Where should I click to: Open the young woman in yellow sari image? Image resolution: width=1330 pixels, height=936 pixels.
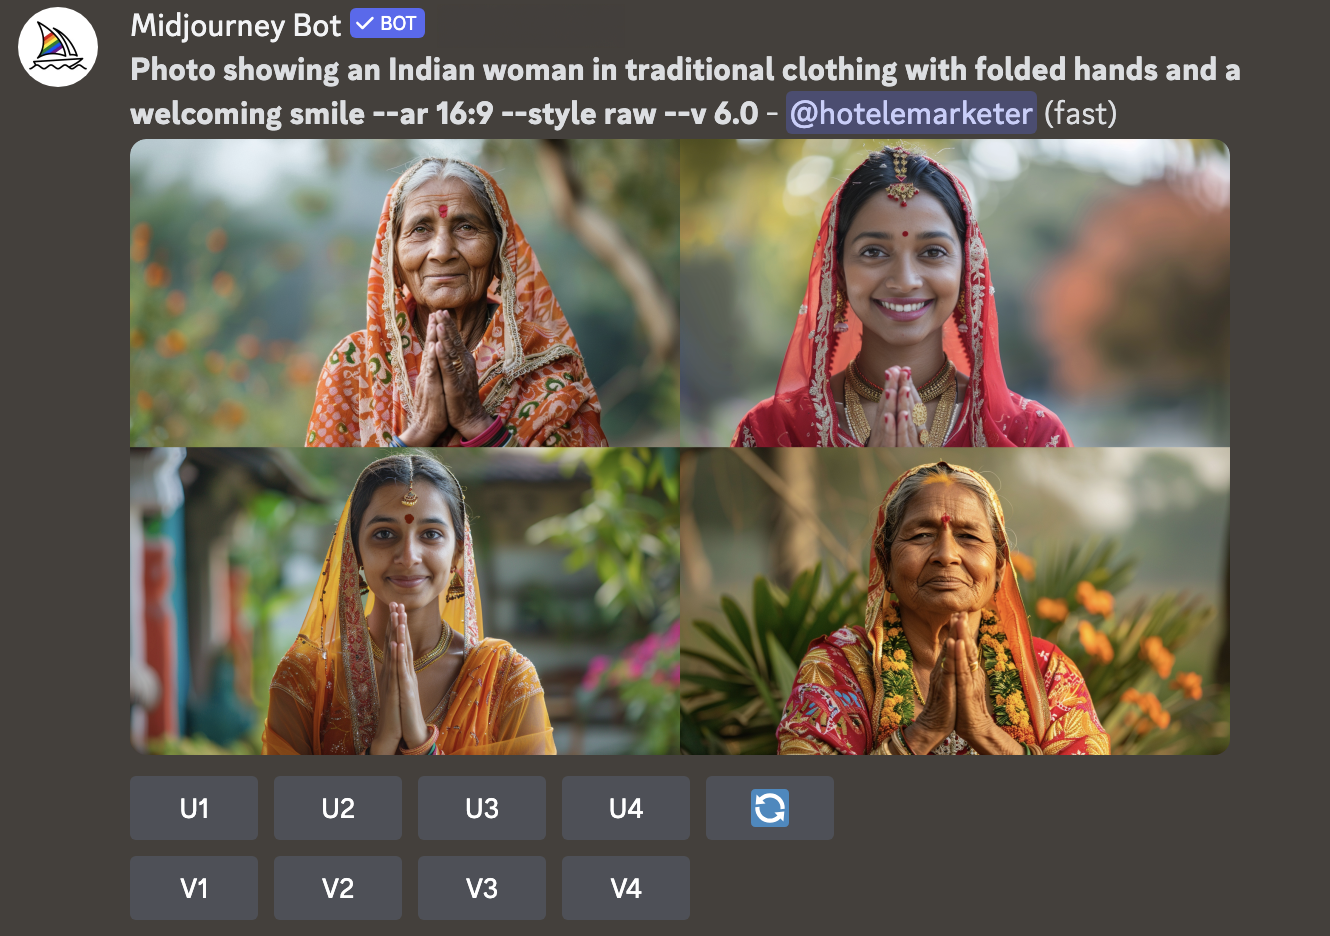[405, 601]
